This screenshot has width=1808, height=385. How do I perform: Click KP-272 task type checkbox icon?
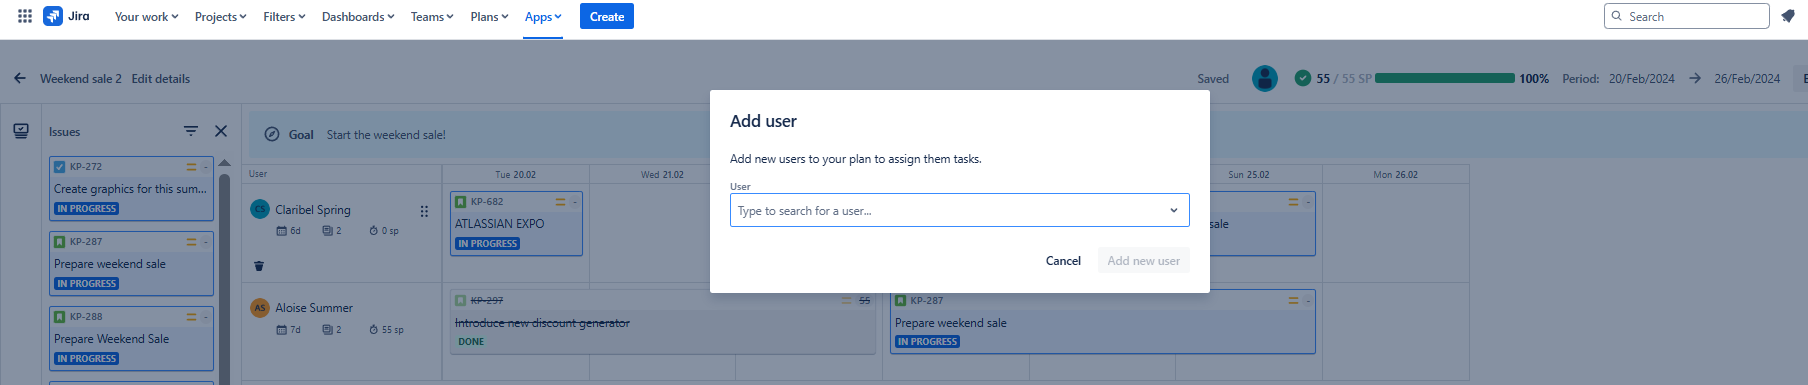[x=60, y=167]
